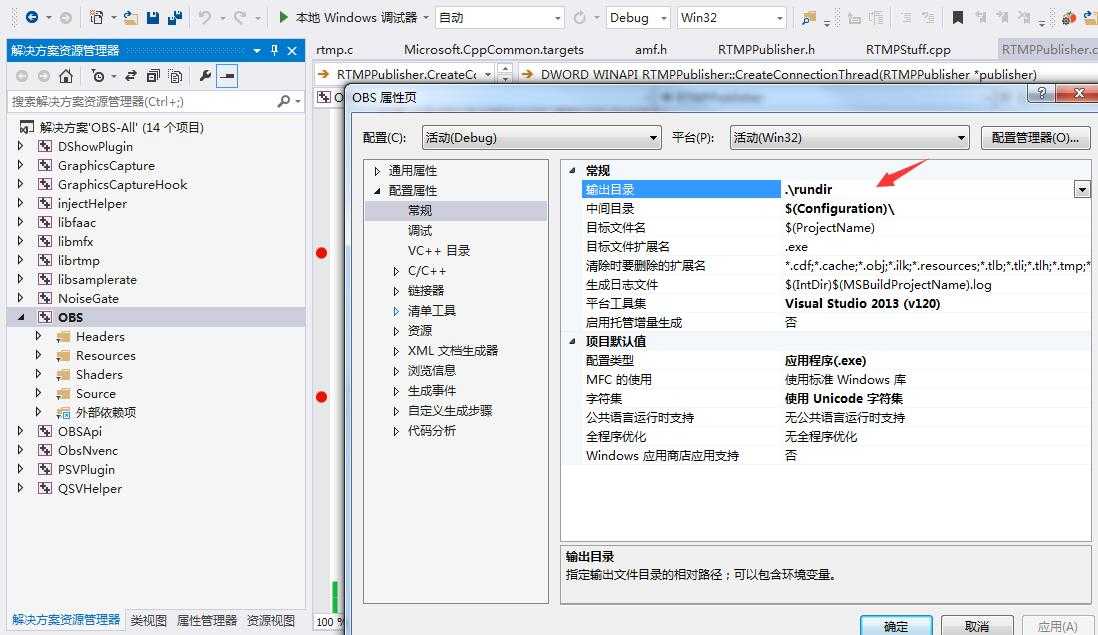The width and height of the screenshot is (1098, 635).
Task: Switch to the 类视图 bottom tab
Action: tap(148, 620)
